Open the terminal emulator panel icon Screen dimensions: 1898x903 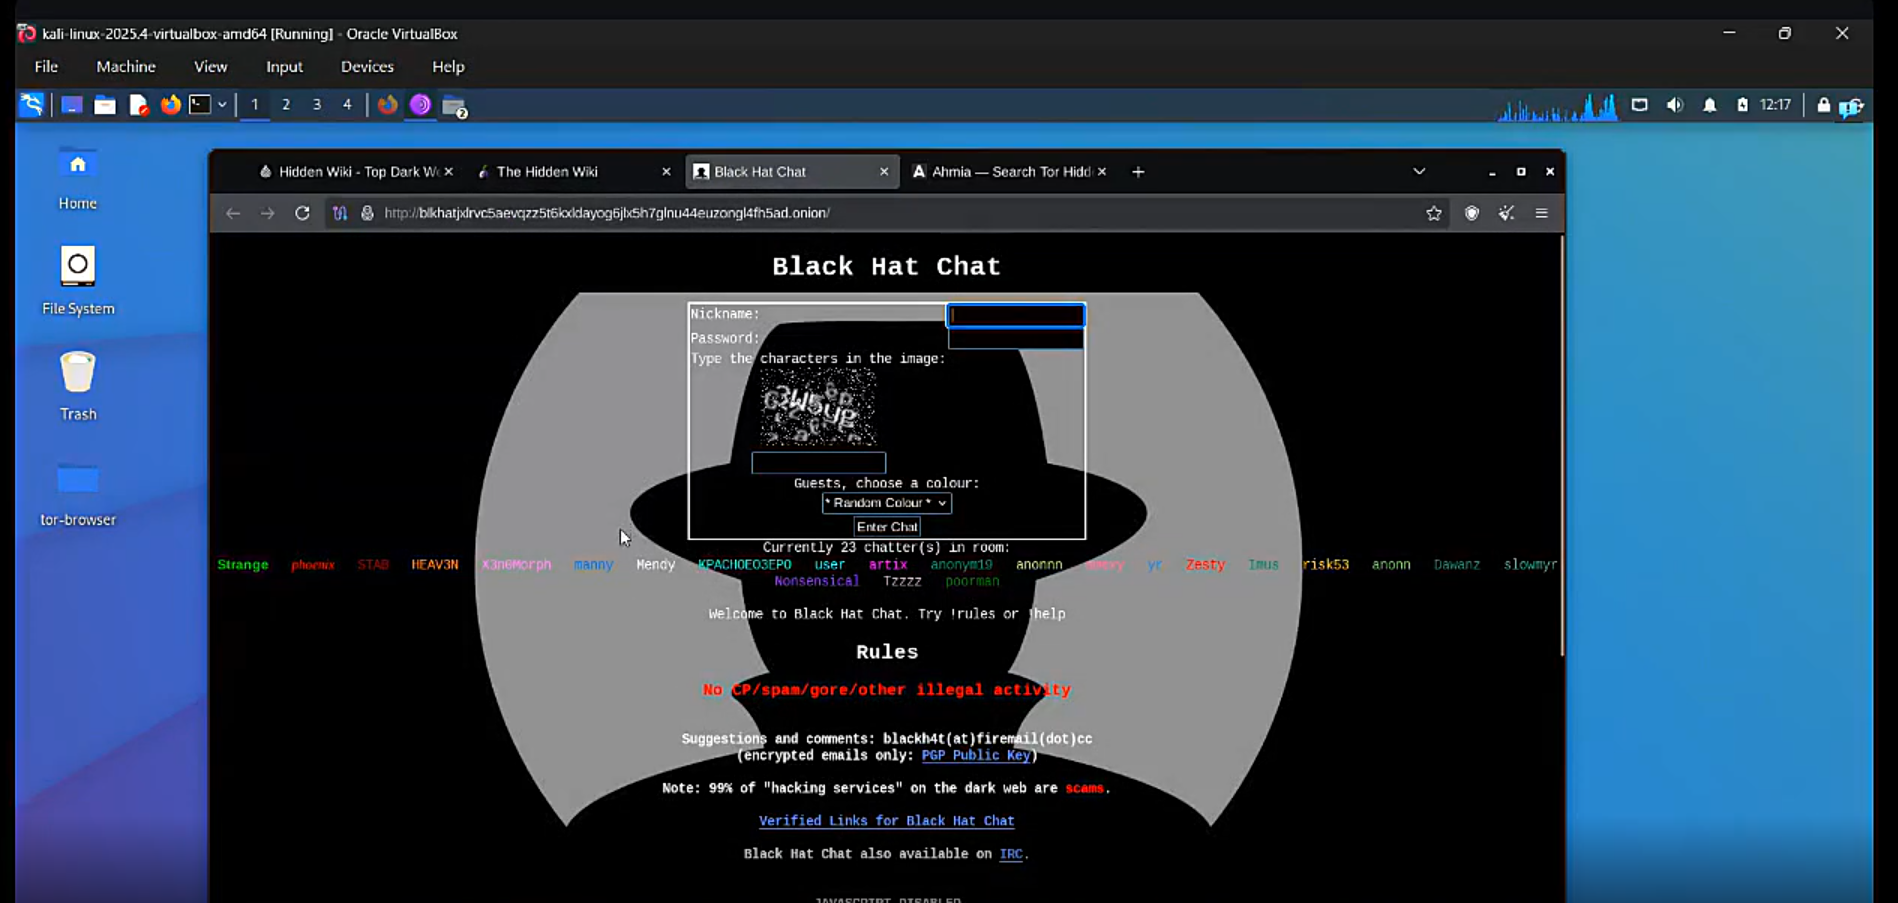click(200, 105)
